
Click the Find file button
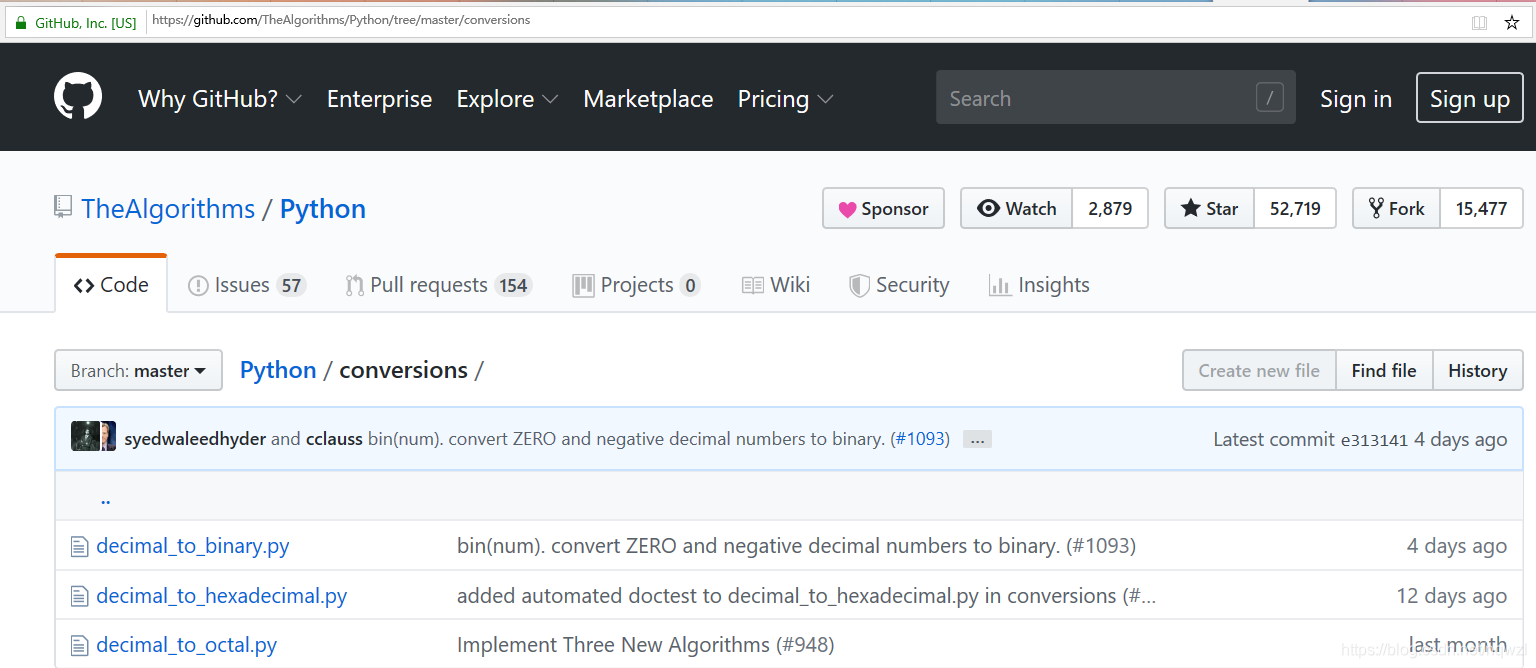[x=1384, y=370]
